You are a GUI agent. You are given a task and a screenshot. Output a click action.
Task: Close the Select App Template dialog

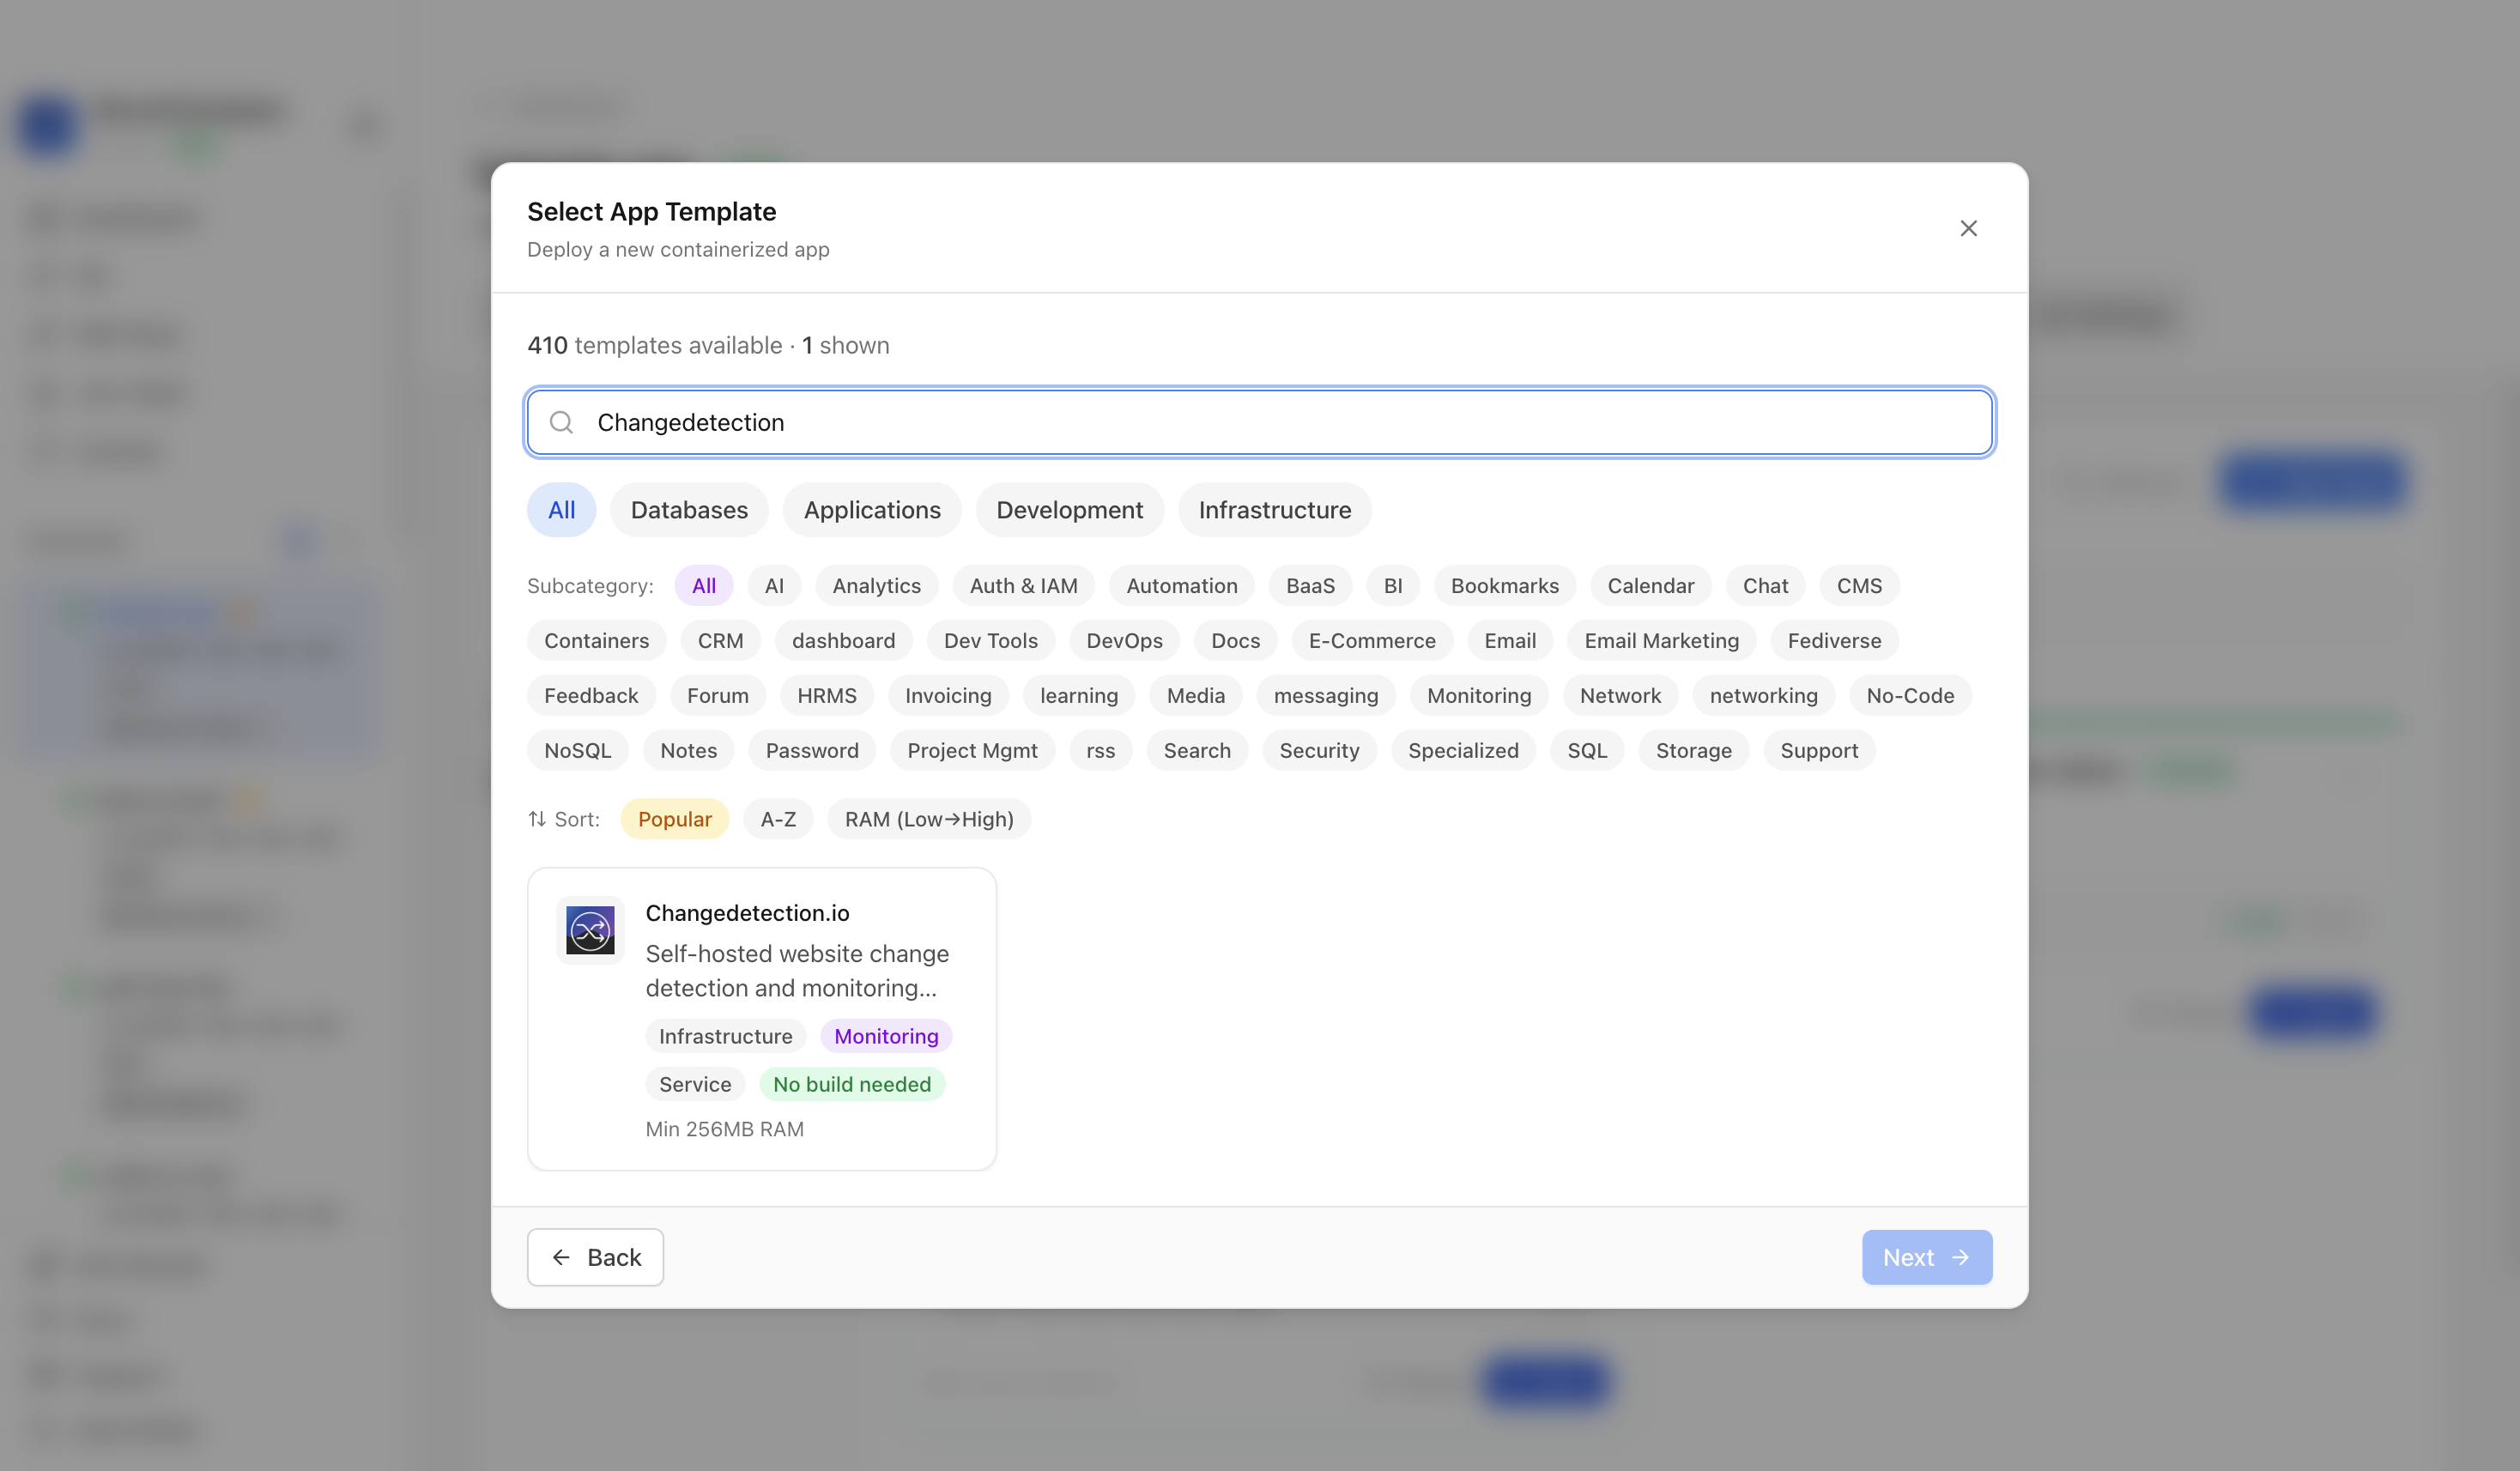point(1968,228)
